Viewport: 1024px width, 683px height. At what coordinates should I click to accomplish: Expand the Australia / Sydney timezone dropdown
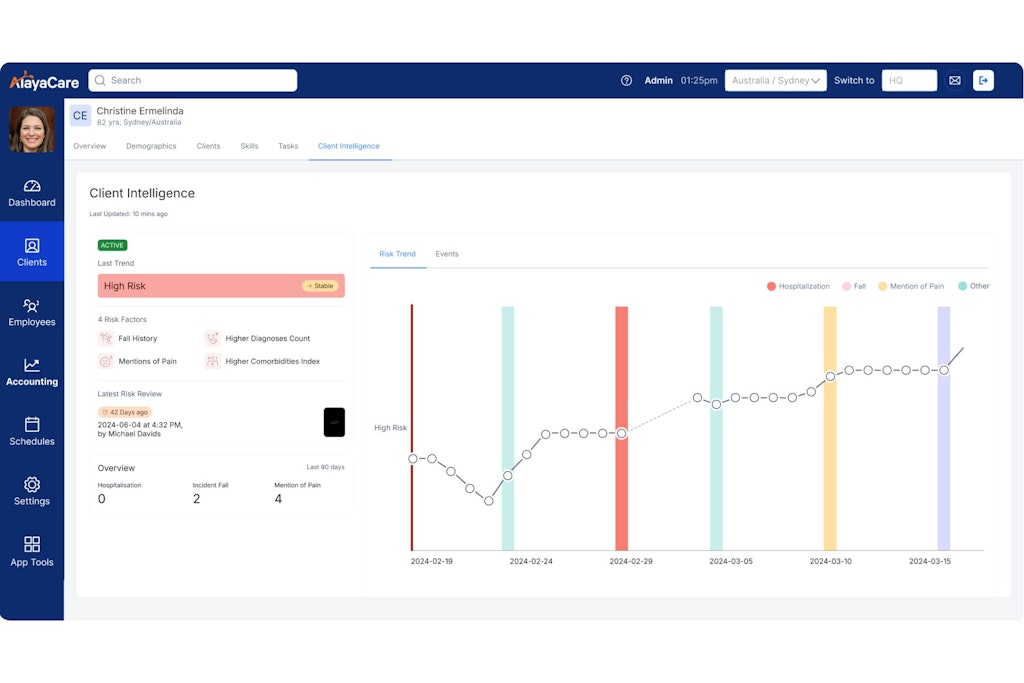pyautogui.click(x=776, y=81)
